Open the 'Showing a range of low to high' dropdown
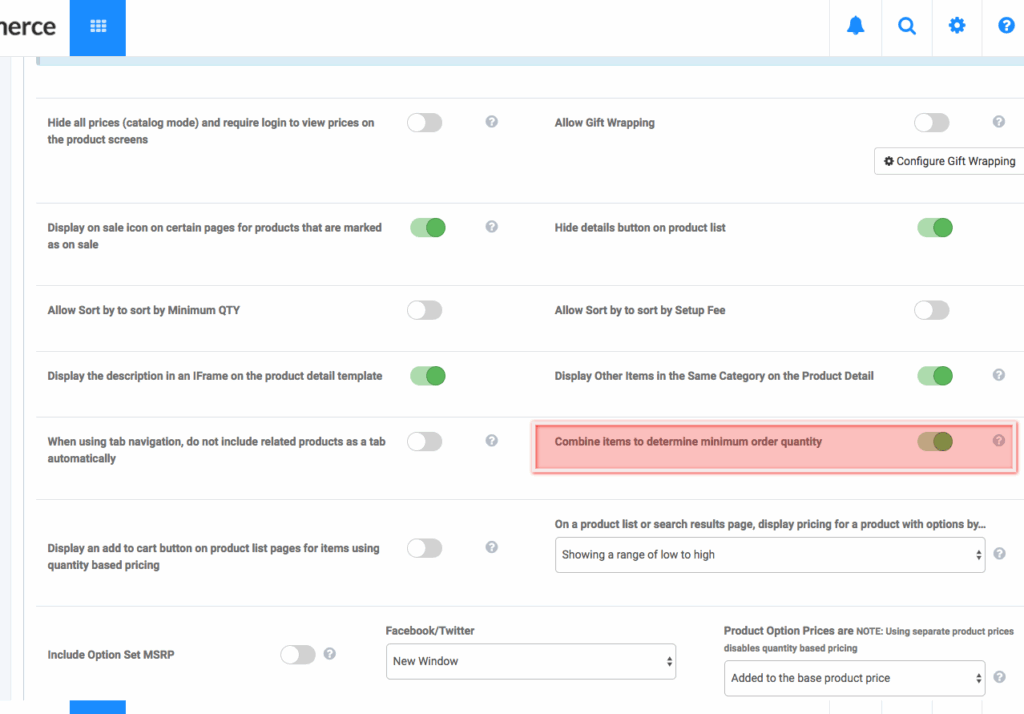The height and width of the screenshot is (714, 1024). (x=769, y=554)
